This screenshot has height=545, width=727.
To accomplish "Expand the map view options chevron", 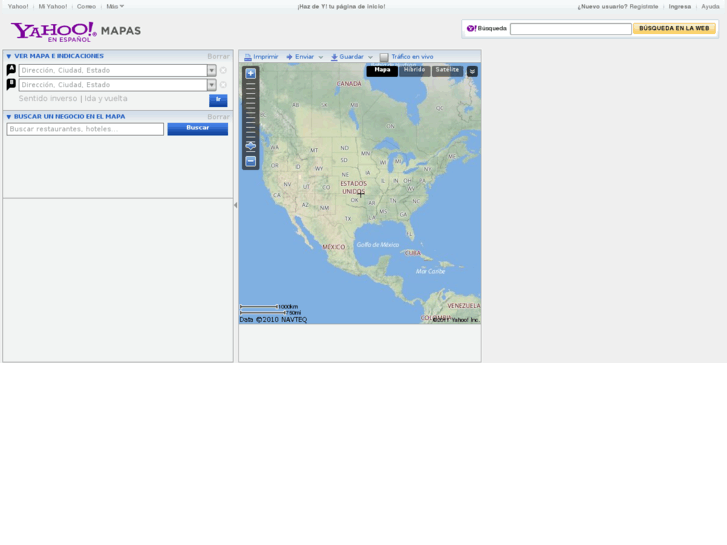I will tap(472, 72).
